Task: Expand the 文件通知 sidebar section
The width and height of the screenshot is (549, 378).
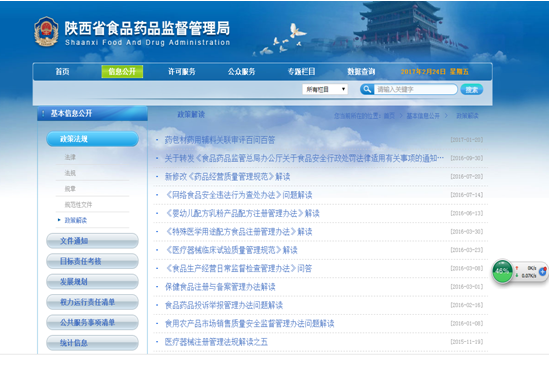Action: click(x=92, y=241)
